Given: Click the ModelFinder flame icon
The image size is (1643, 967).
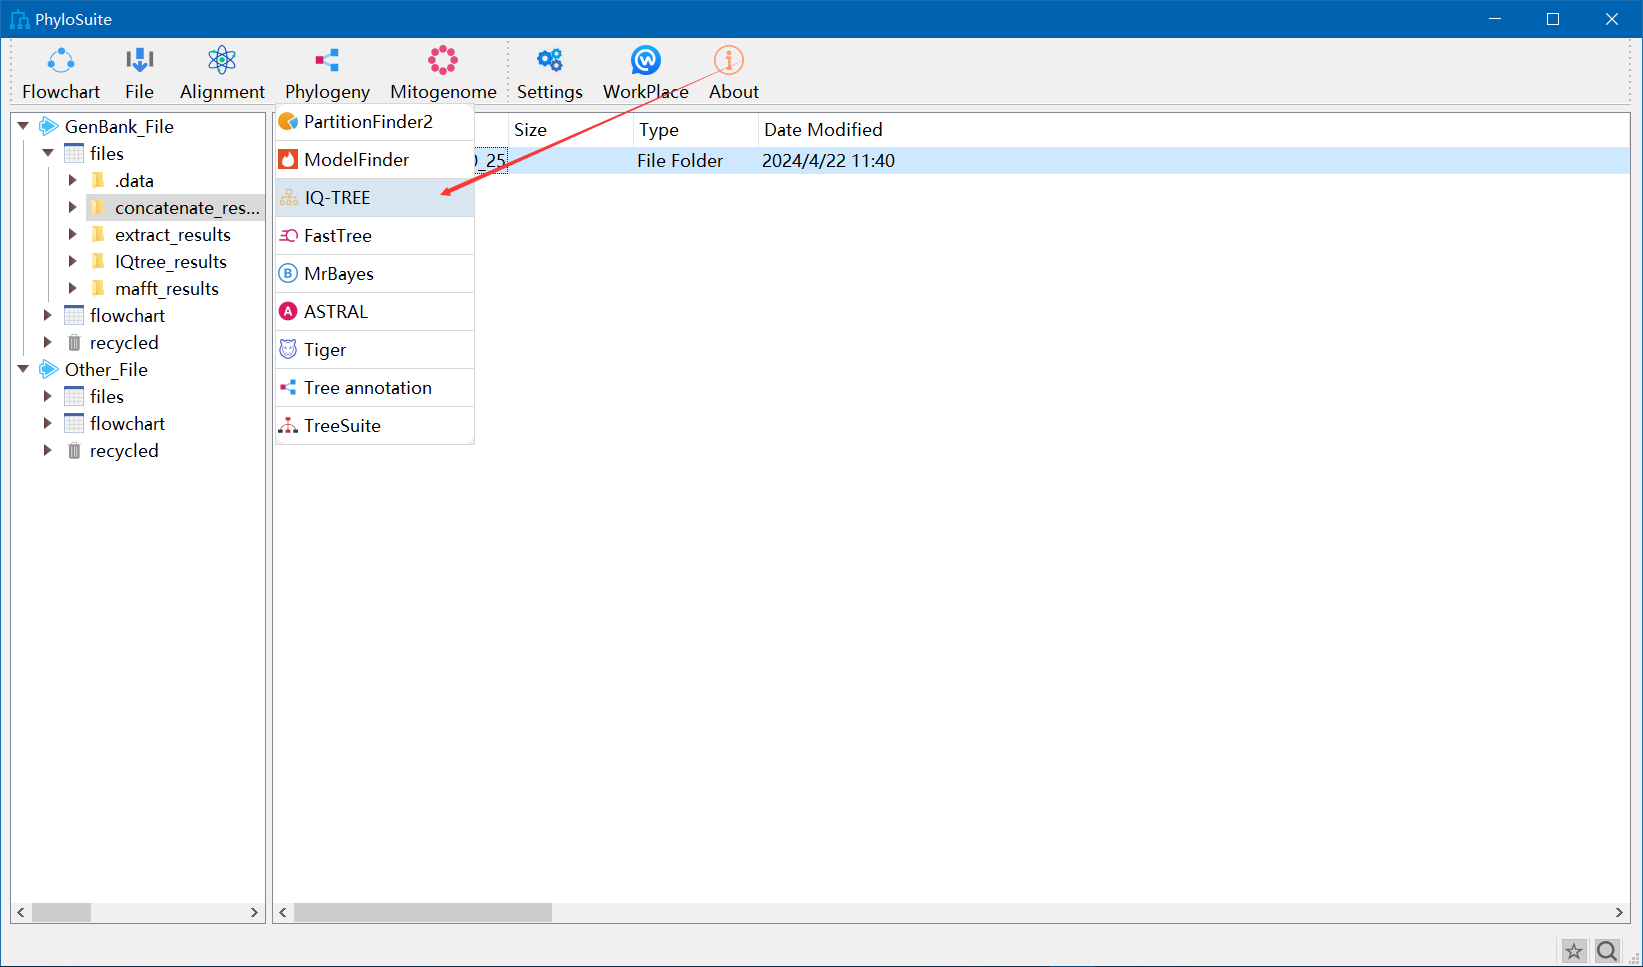Looking at the screenshot, I should coord(288,160).
